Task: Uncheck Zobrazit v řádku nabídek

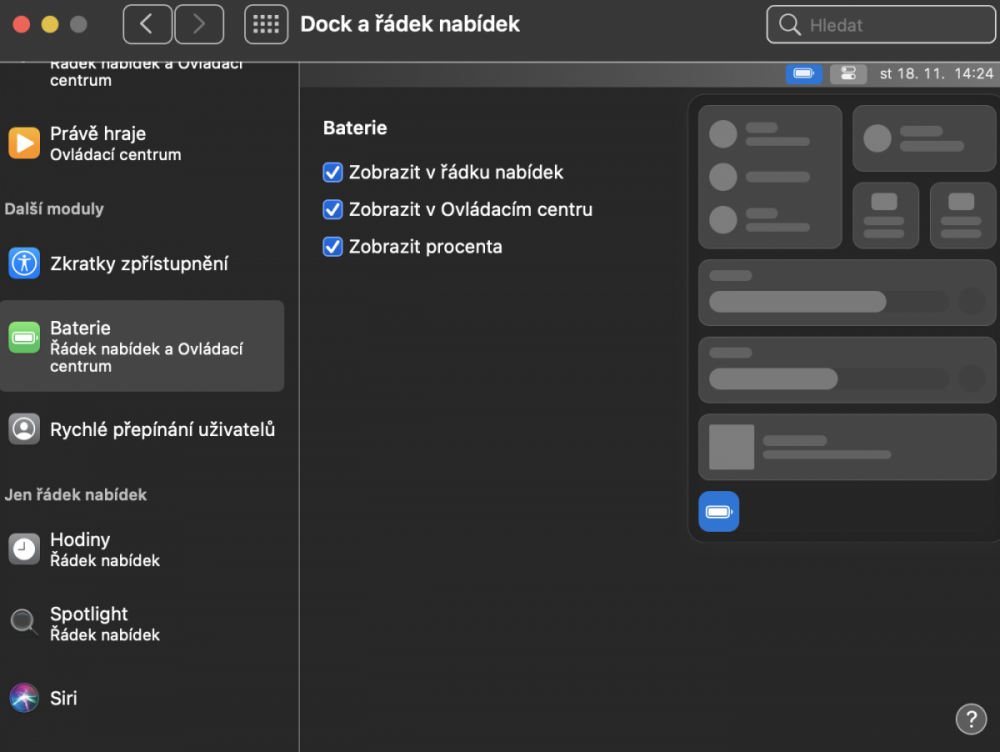Action: point(332,172)
